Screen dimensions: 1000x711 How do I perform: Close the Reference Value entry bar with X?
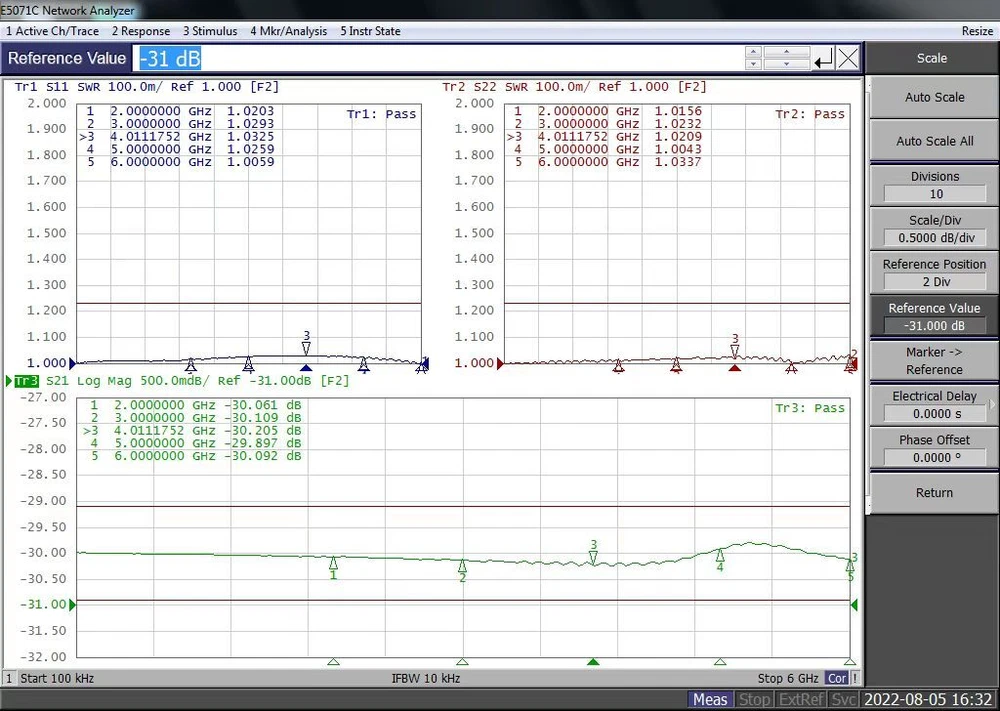point(848,59)
